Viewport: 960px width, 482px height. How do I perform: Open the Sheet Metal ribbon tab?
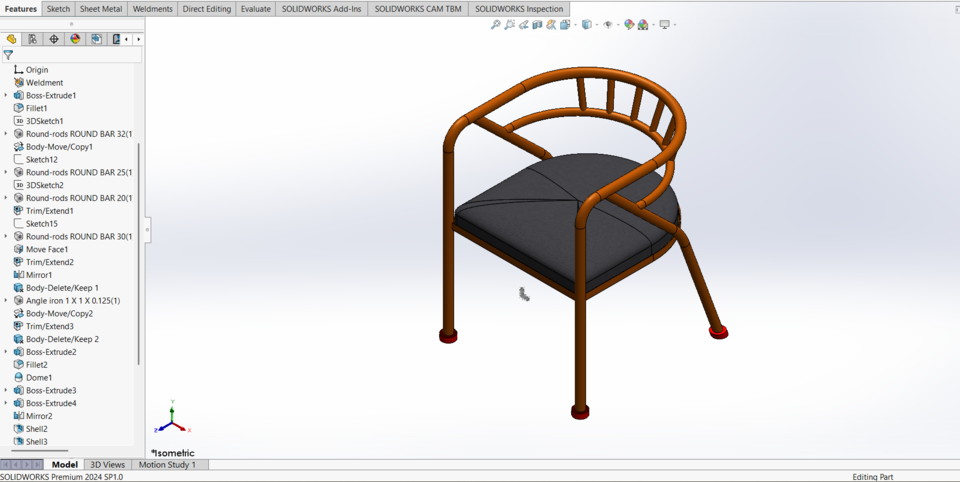coord(101,9)
